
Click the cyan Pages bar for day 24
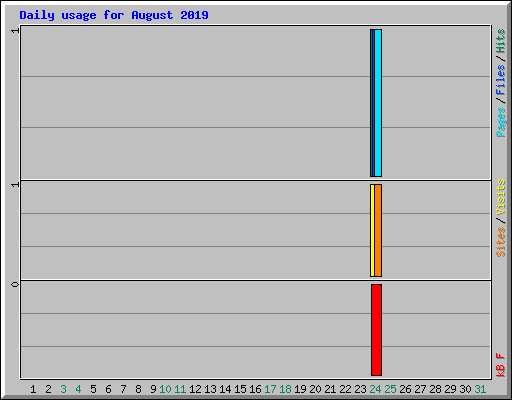(x=378, y=103)
